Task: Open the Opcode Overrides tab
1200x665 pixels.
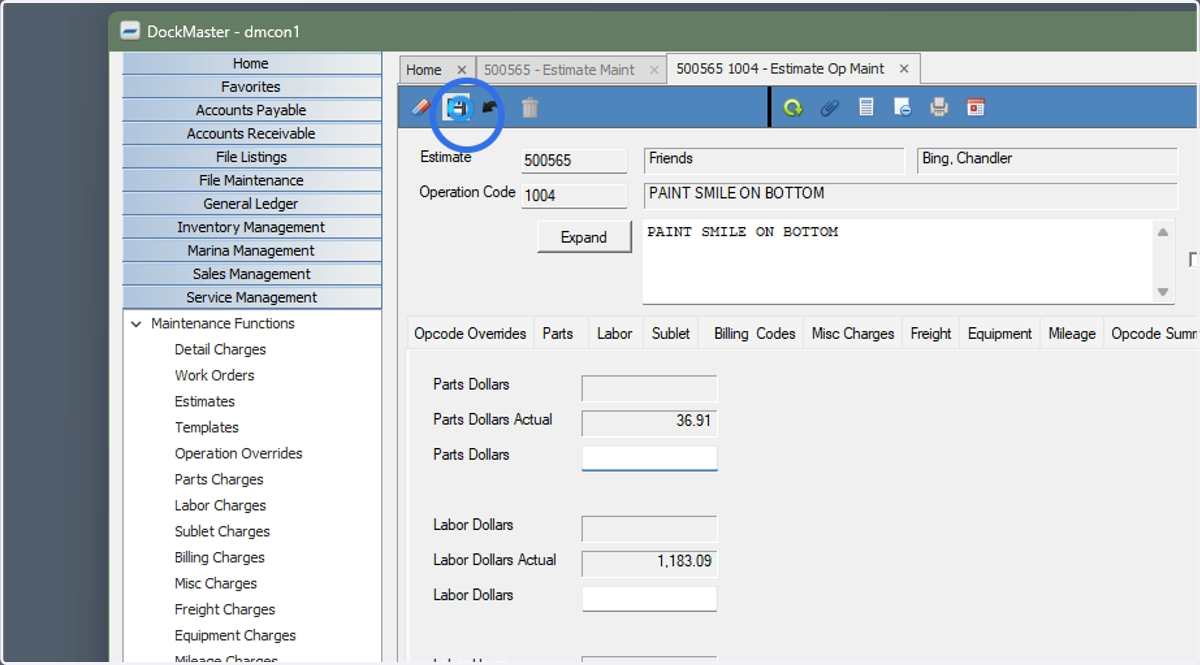Action: click(470, 334)
